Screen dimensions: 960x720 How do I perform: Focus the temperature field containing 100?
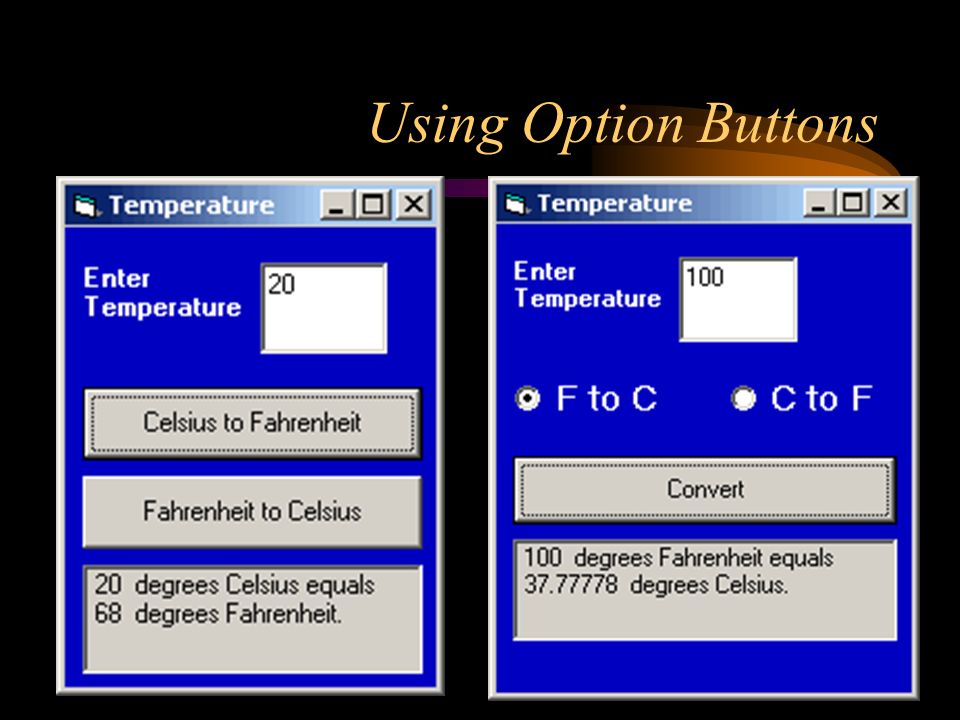[738, 299]
